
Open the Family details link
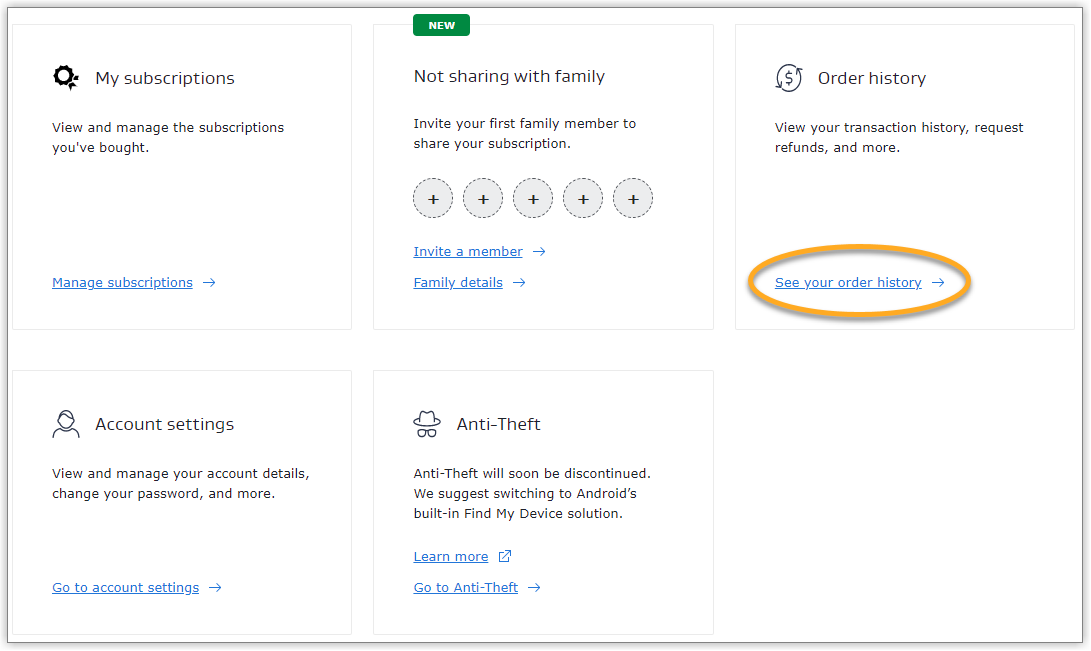pyautogui.click(x=458, y=283)
